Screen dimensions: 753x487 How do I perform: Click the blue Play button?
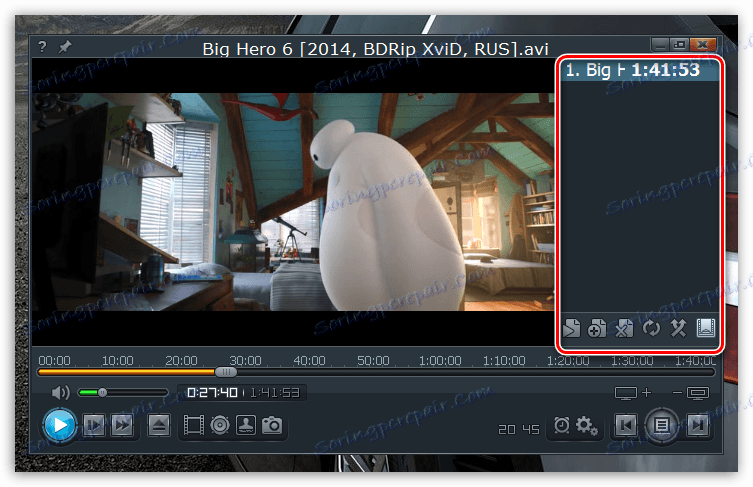click(60, 425)
